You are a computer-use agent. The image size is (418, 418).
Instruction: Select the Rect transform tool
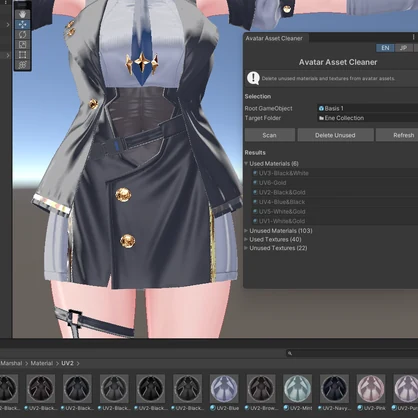coord(22,55)
